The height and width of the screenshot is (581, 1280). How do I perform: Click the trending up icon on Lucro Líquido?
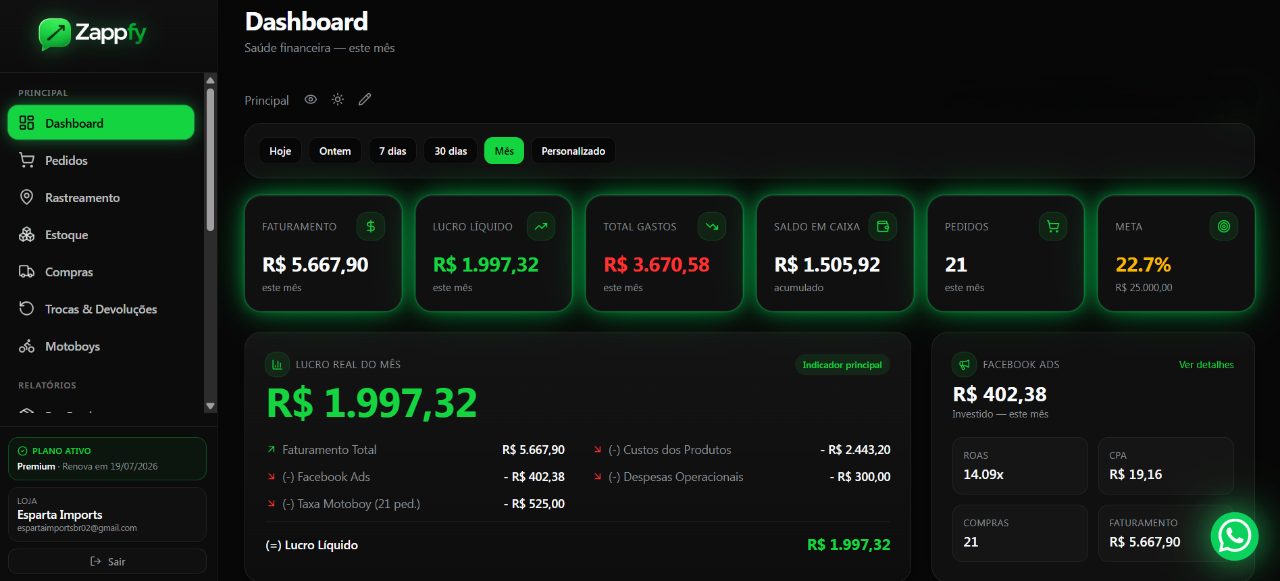[541, 227]
